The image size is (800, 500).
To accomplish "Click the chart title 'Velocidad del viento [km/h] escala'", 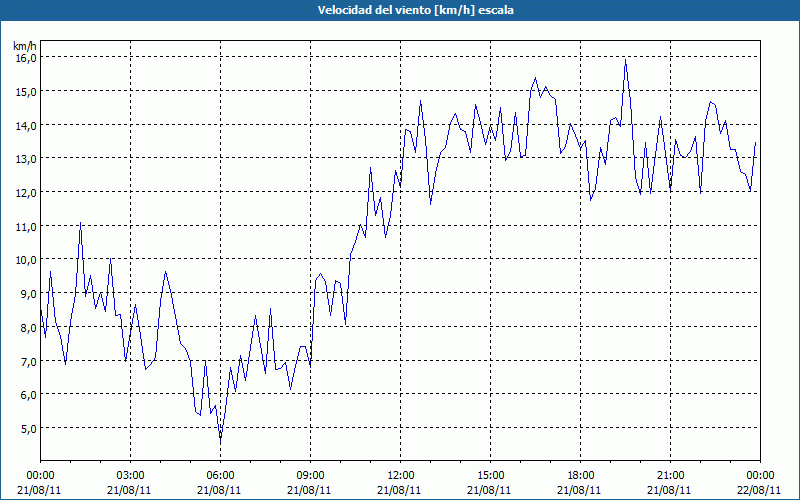I will [x=415, y=10].
